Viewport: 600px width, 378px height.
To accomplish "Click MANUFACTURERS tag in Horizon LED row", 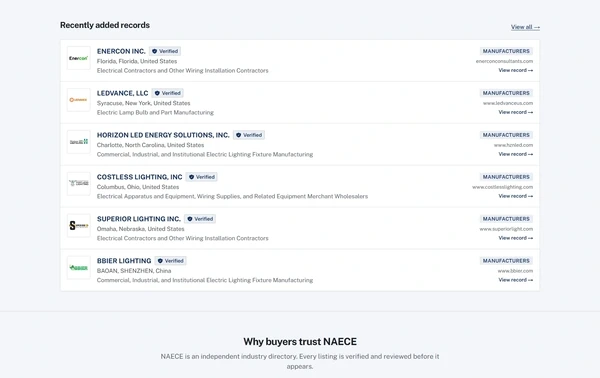I will 506,135.
